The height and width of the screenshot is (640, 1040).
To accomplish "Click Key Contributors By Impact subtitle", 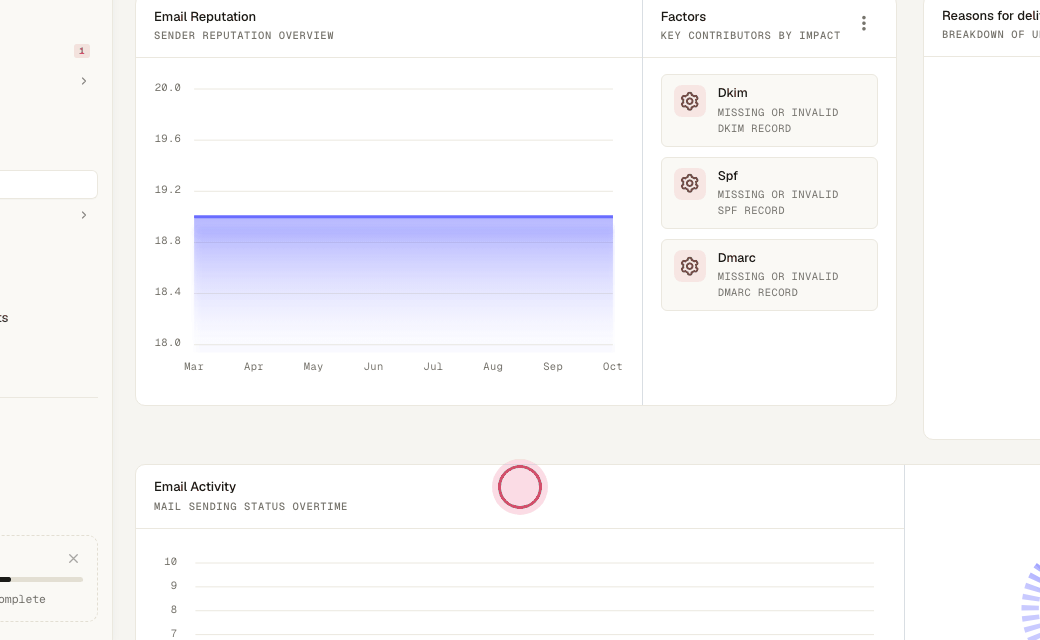I will pos(750,36).
